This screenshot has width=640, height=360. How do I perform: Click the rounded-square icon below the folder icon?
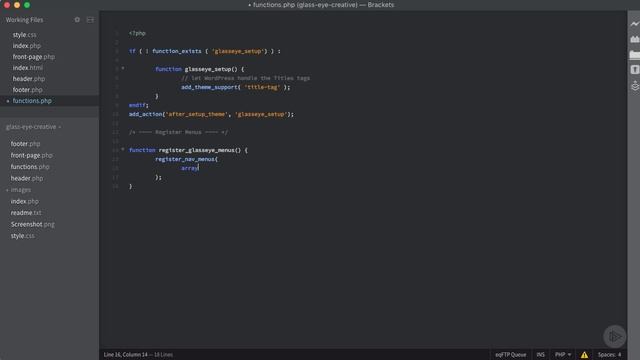click(x=634, y=70)
